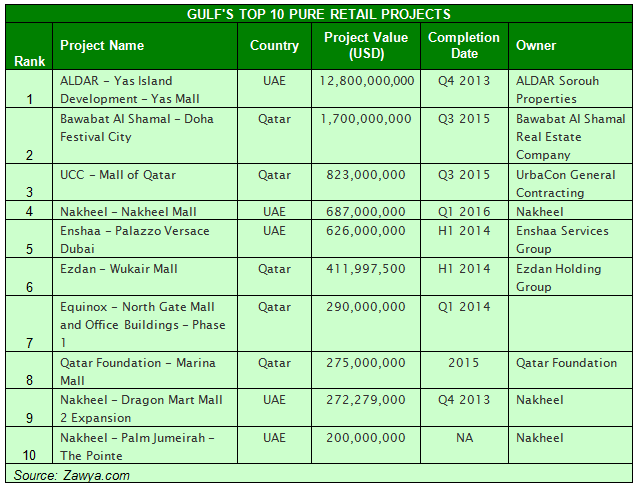
Task: Click the Bawabat Al Shamal project name
Action: (137, 128)
